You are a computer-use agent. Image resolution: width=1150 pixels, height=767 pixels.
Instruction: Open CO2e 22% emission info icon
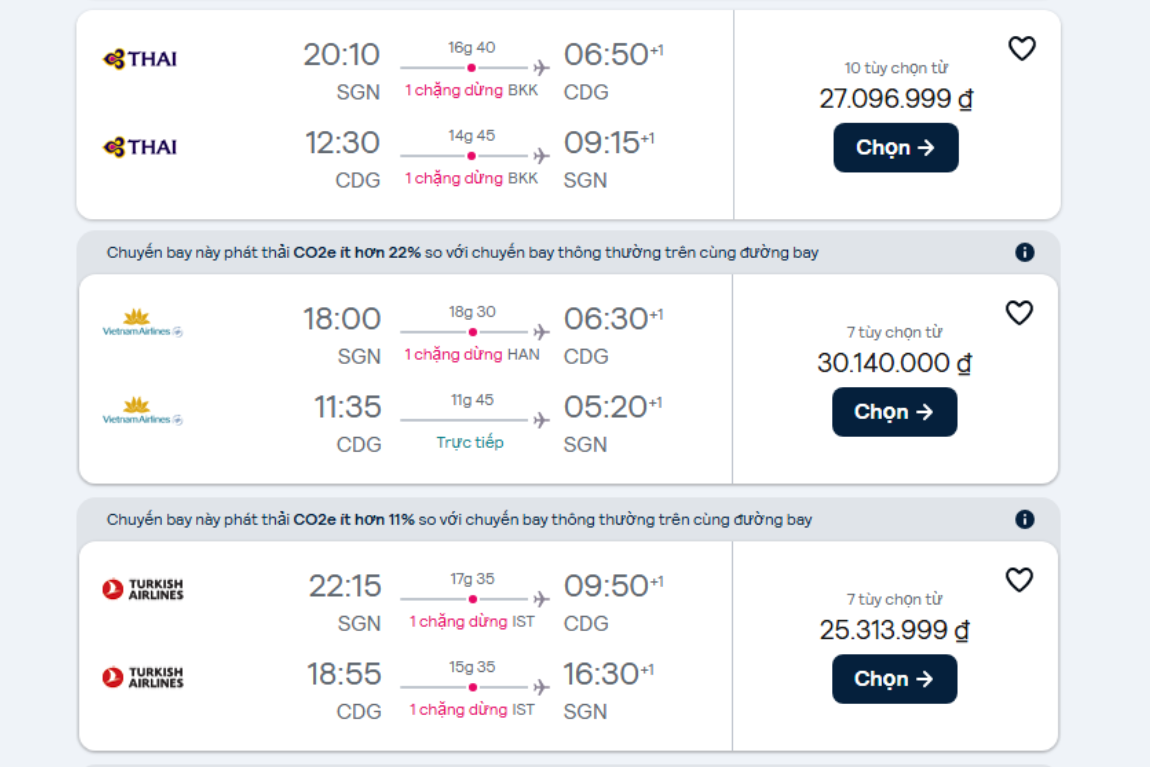1025,252
